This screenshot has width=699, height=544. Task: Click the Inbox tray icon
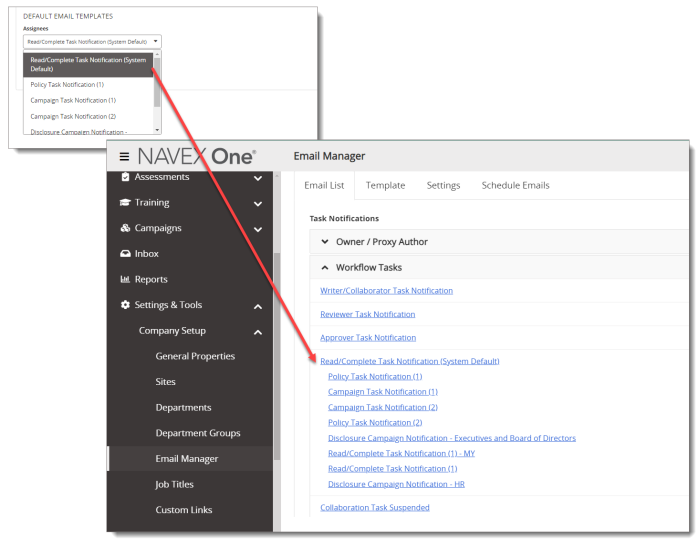[125, 254]
